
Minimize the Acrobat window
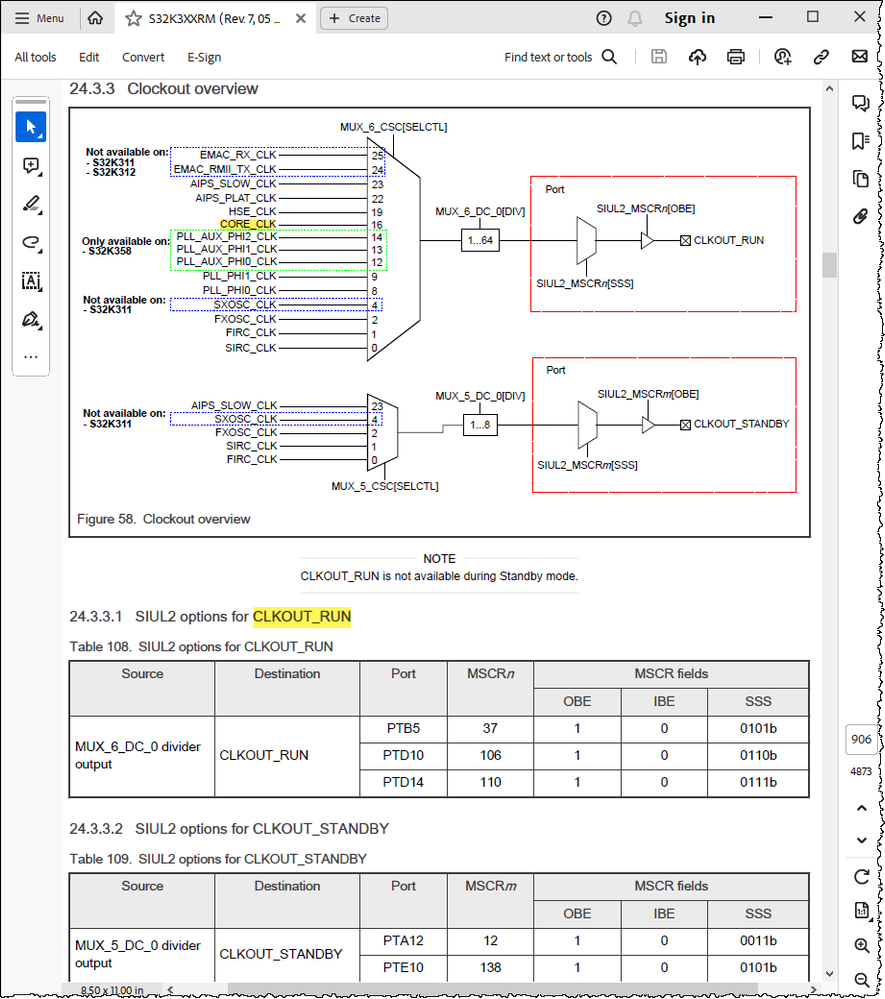coord(766,18)
